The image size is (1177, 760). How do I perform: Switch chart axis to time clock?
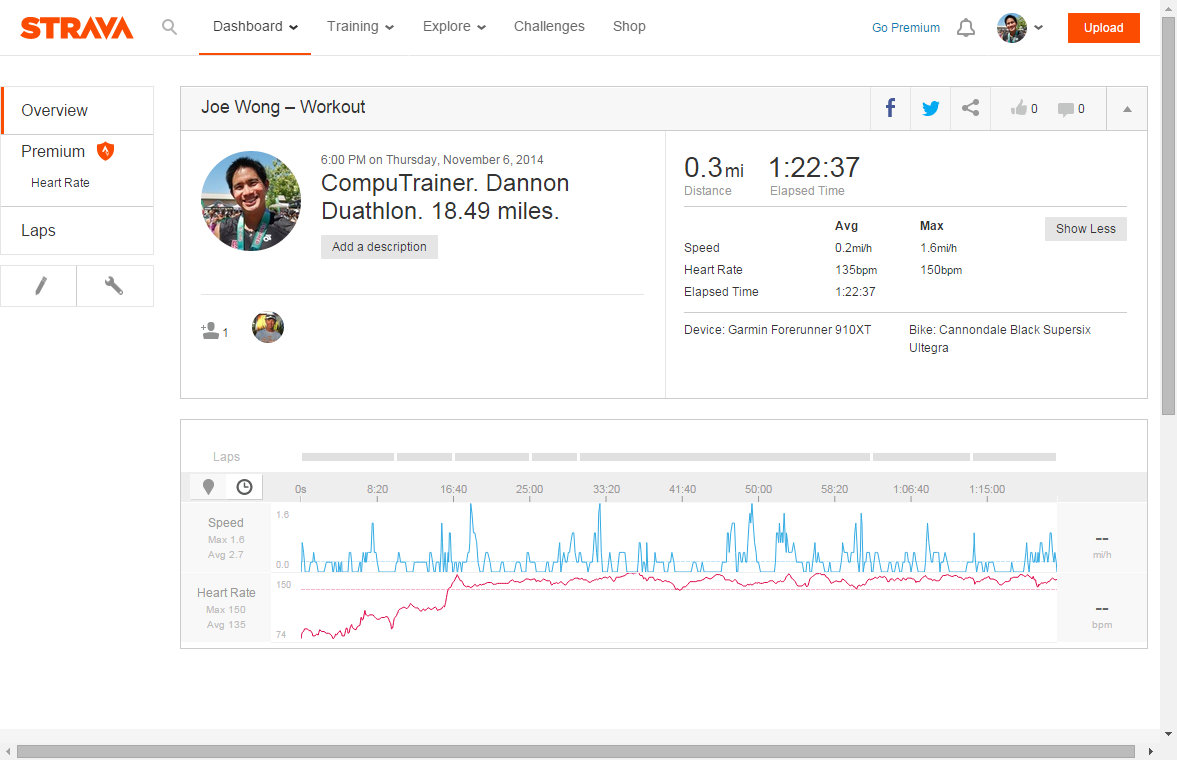point(244,487)
